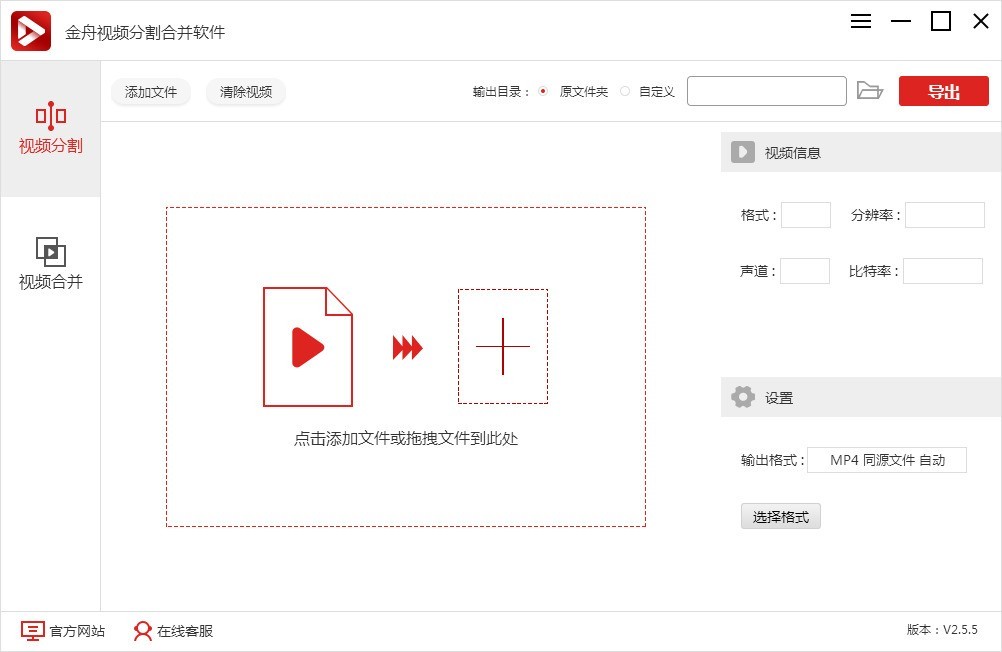Image resolution: width=1002 pixels, height=652 pixels.
Task: Click the 官方网站 monitor icon
Action: click(32, 631)
